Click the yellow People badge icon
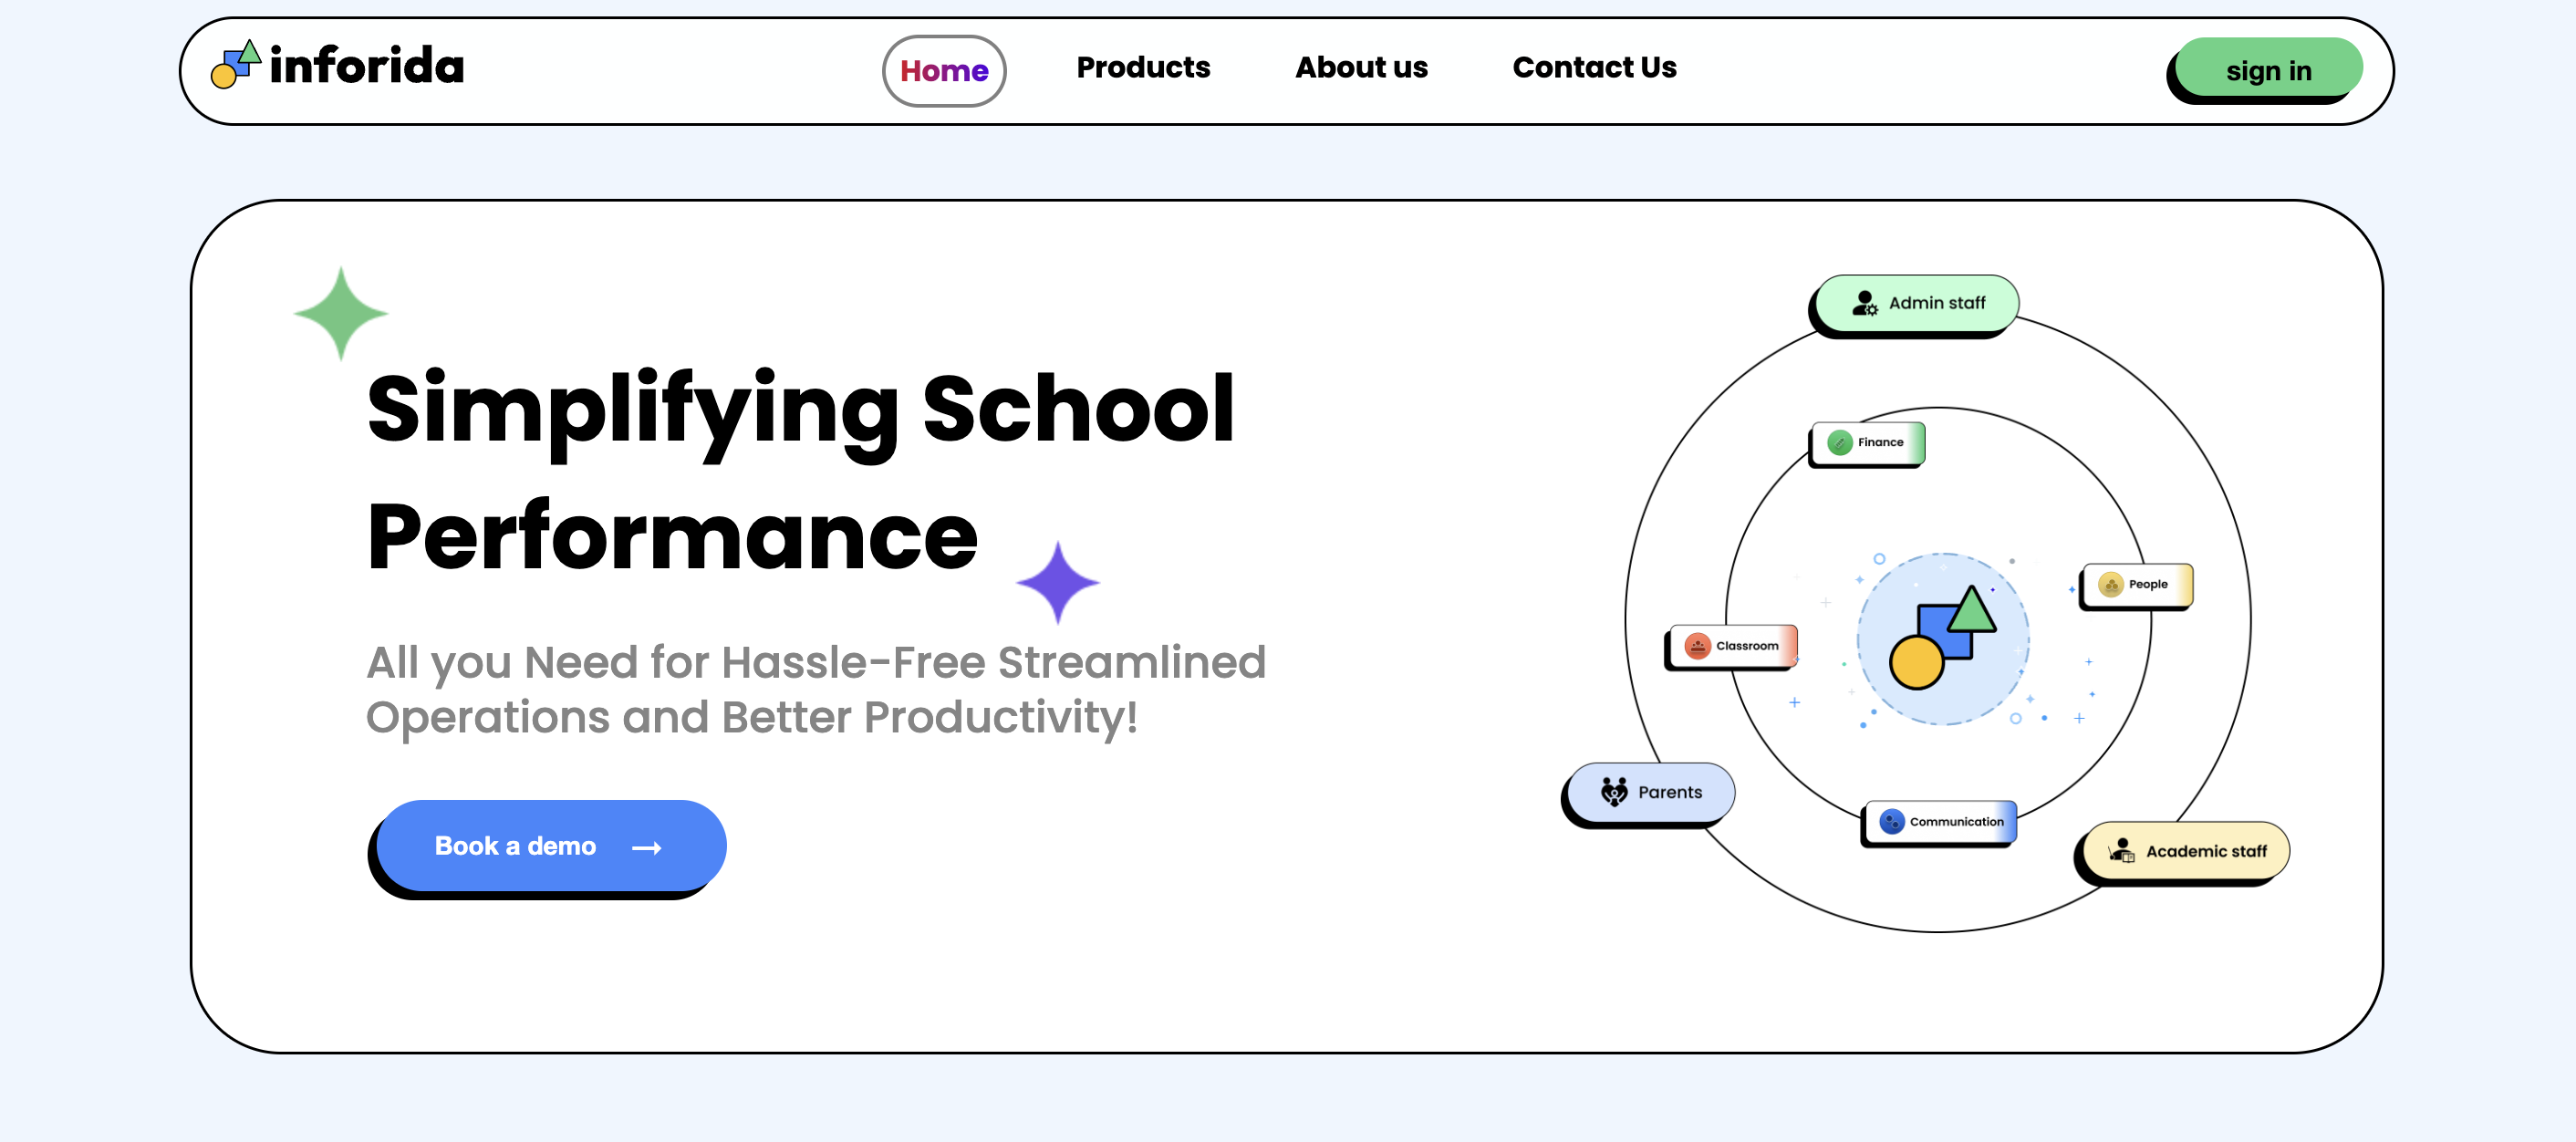The width and height of the screenshot is (2576, 1142). click(x=2110, y=584)
